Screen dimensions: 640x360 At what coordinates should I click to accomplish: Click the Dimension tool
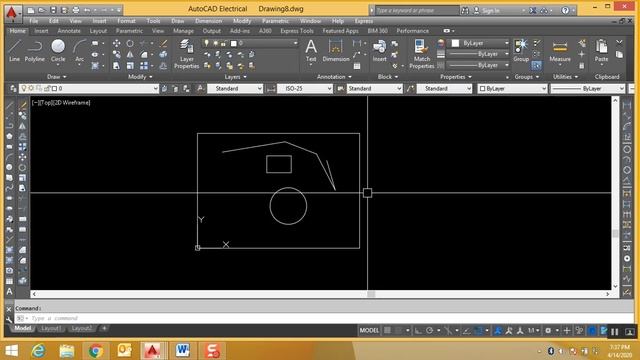click(x=336, y=51)
